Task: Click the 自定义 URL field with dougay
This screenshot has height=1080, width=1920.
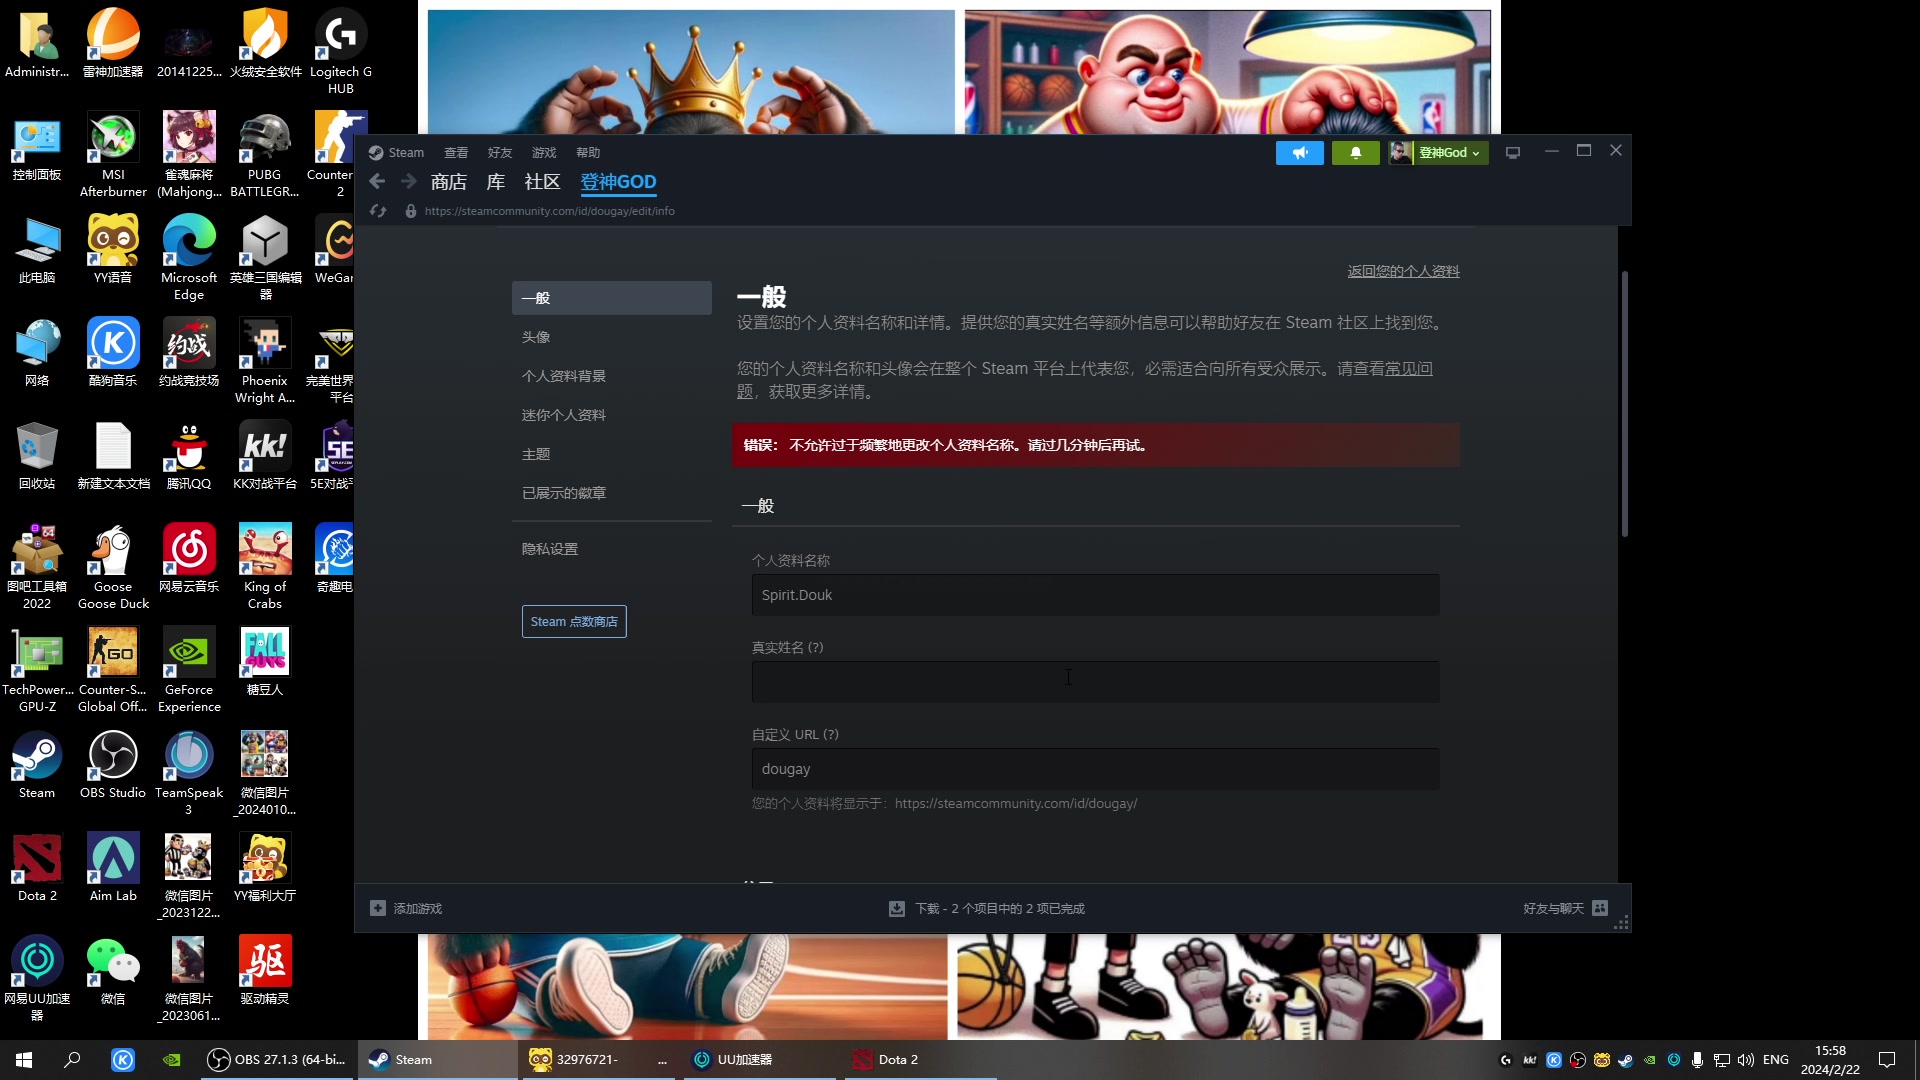Action: point(1095,769)
